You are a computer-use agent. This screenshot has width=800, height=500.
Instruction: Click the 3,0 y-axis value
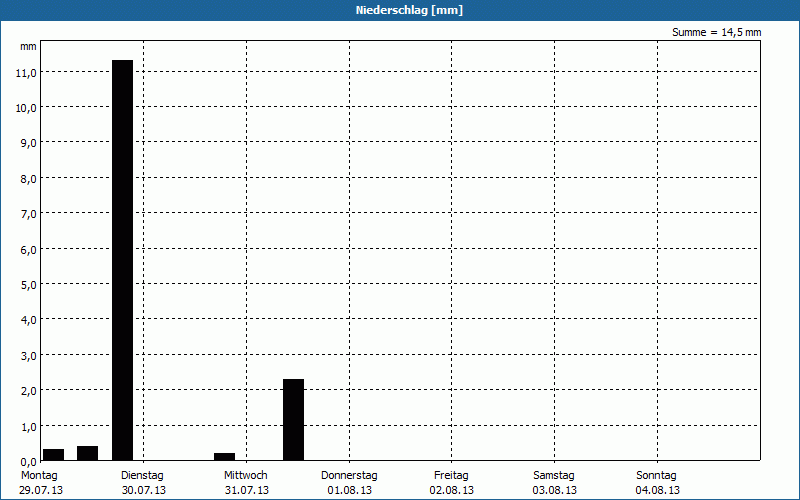click(28, 356)
